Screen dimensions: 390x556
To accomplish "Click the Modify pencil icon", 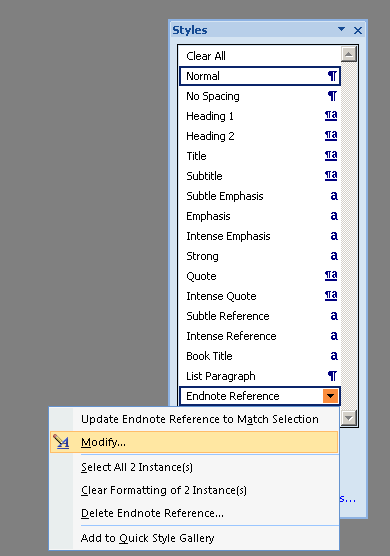I will click(61, 442).
